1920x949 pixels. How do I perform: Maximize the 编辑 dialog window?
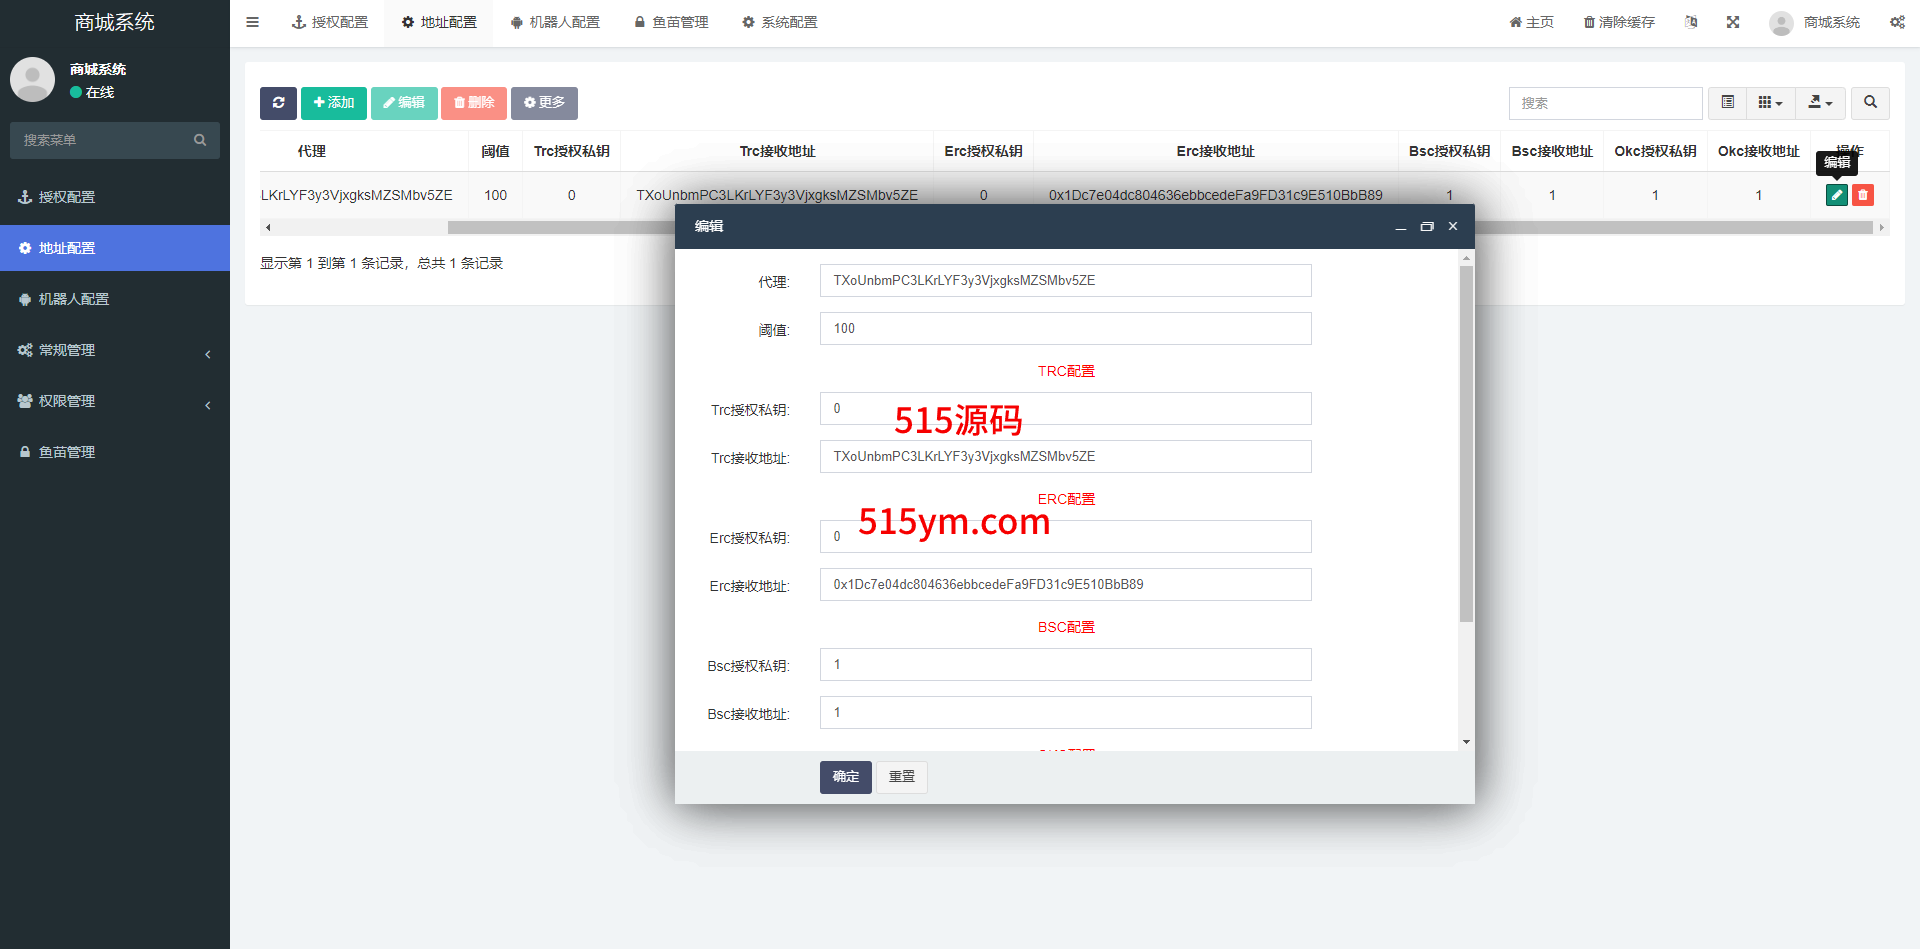(x=1427, y=227)
